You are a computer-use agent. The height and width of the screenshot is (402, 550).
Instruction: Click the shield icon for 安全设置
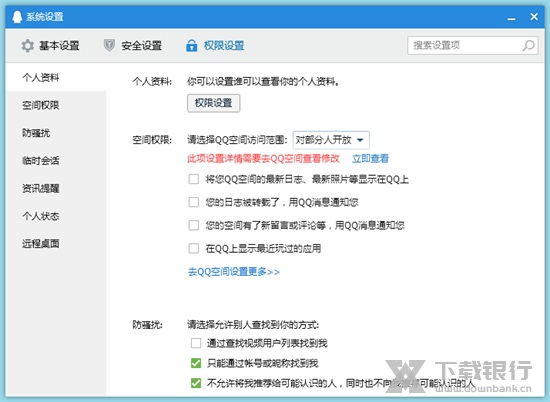tap(109, 45)
